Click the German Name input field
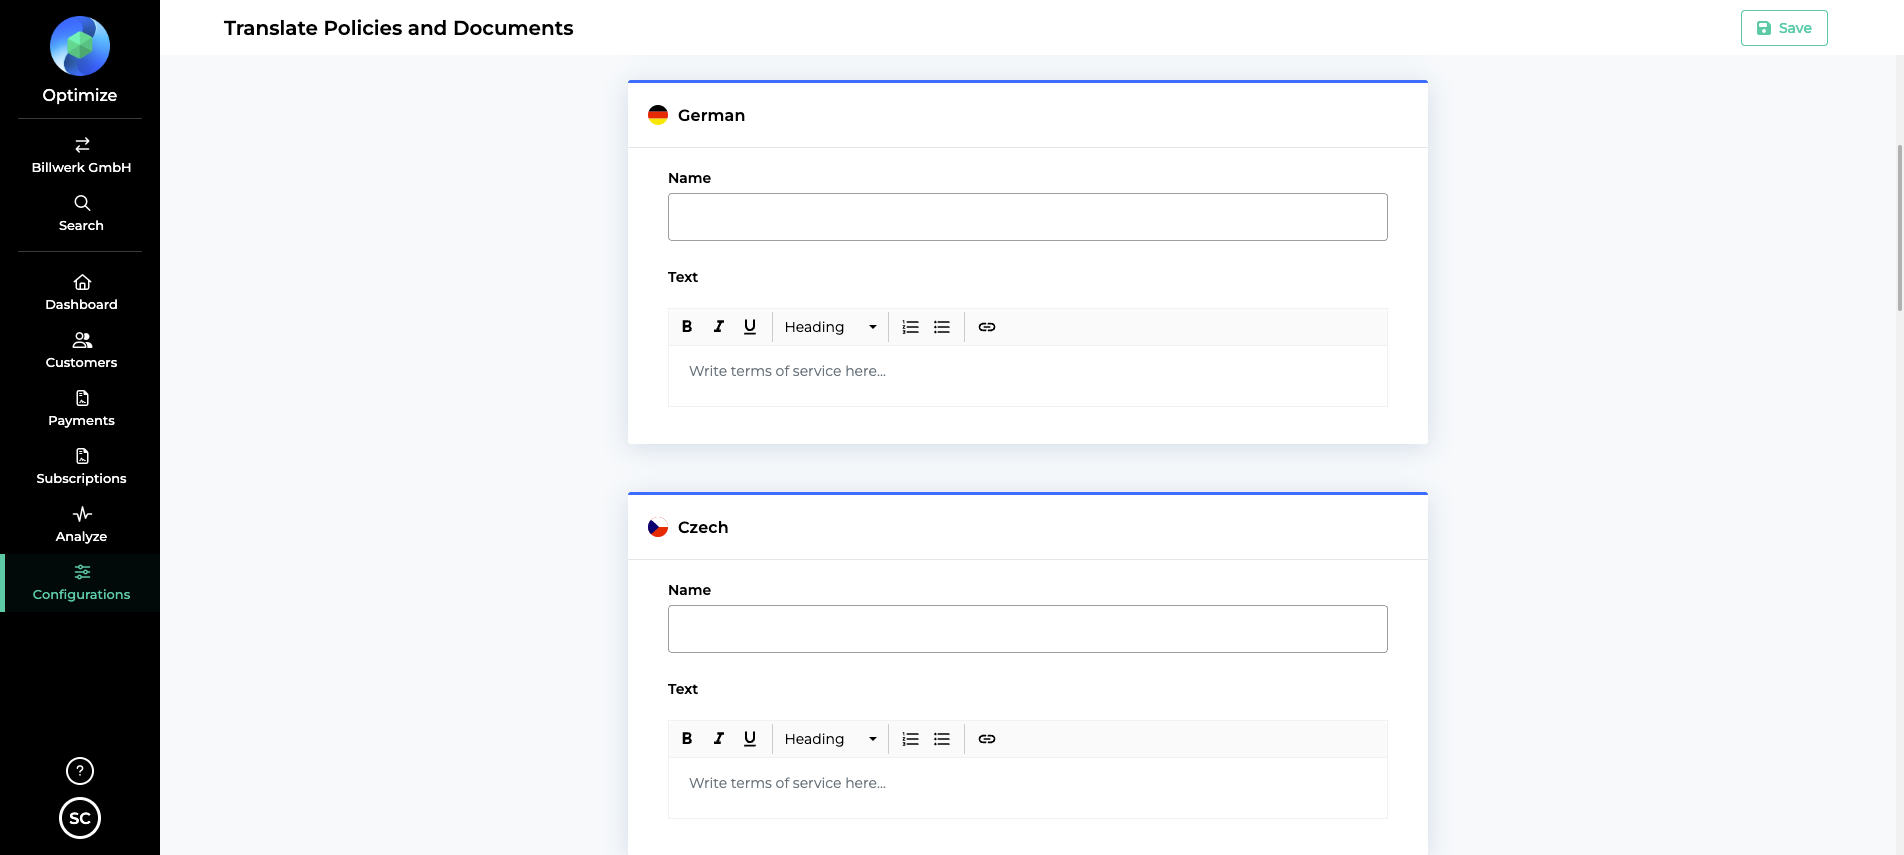Viewport: 1904px width, 855px height. click(1028, 217)
